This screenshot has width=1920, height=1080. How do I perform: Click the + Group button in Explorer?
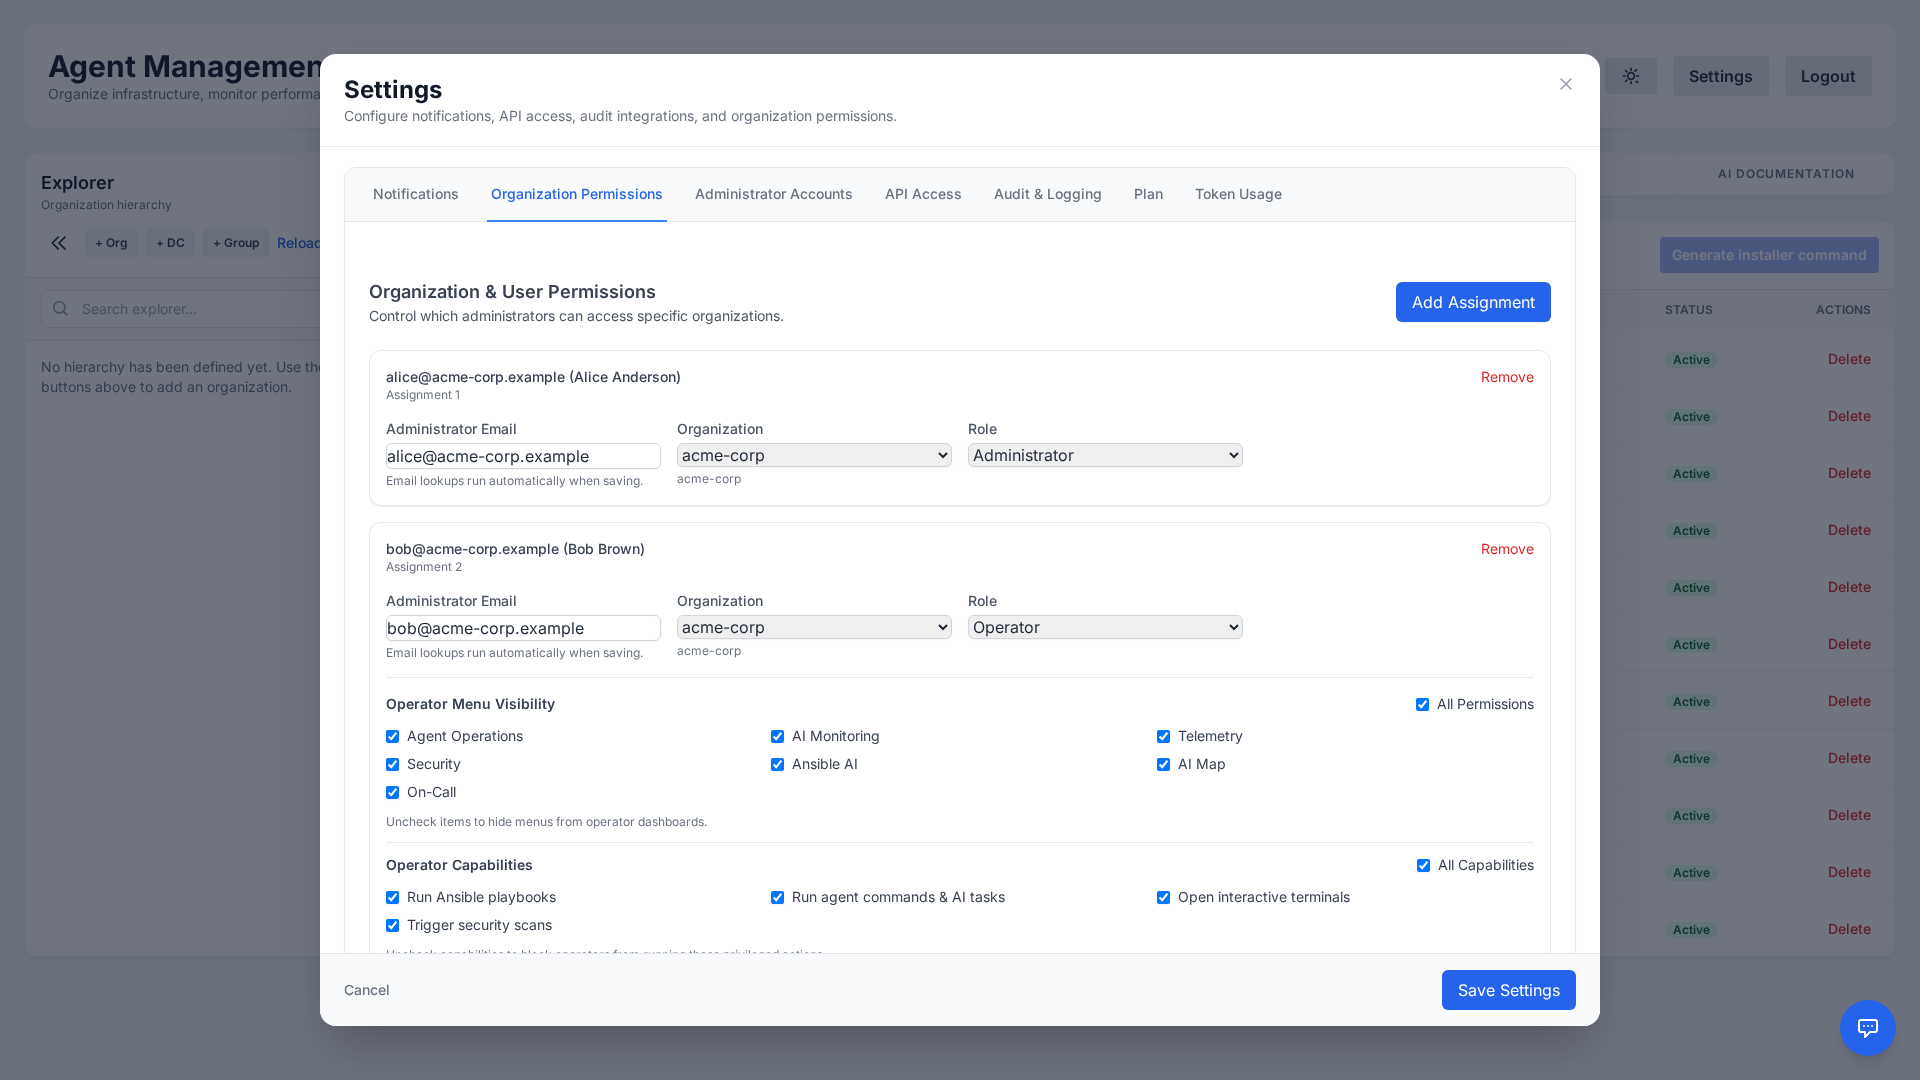click(236, 243)
